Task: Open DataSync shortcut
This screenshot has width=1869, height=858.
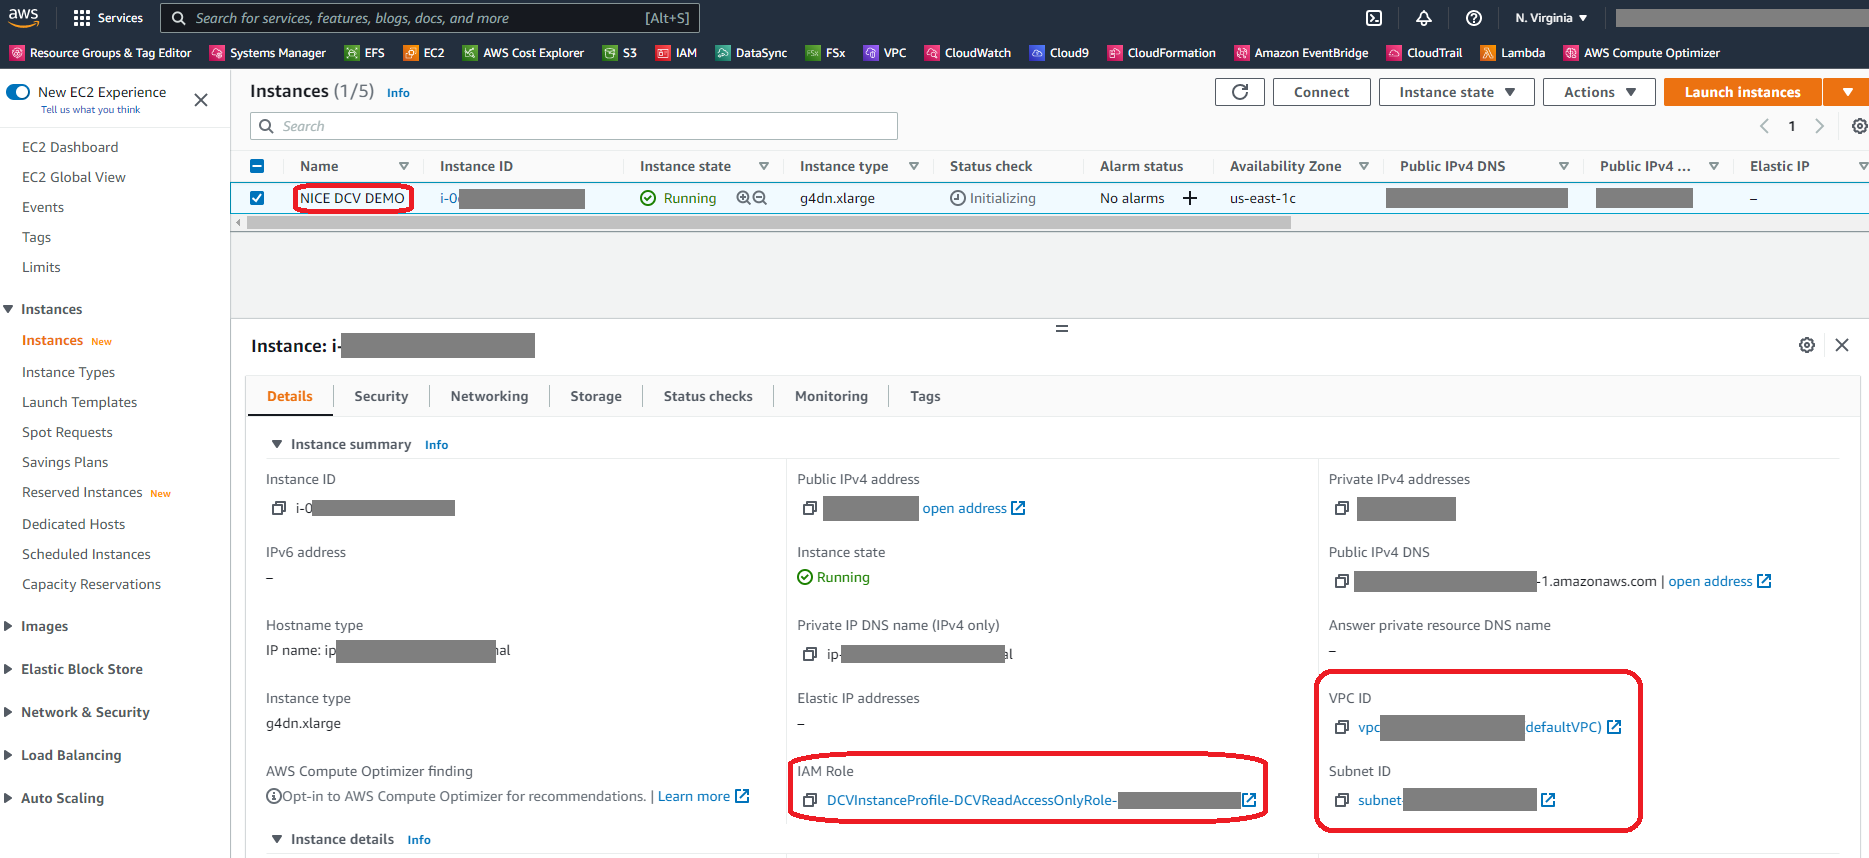Action: (x=751, y=53)
